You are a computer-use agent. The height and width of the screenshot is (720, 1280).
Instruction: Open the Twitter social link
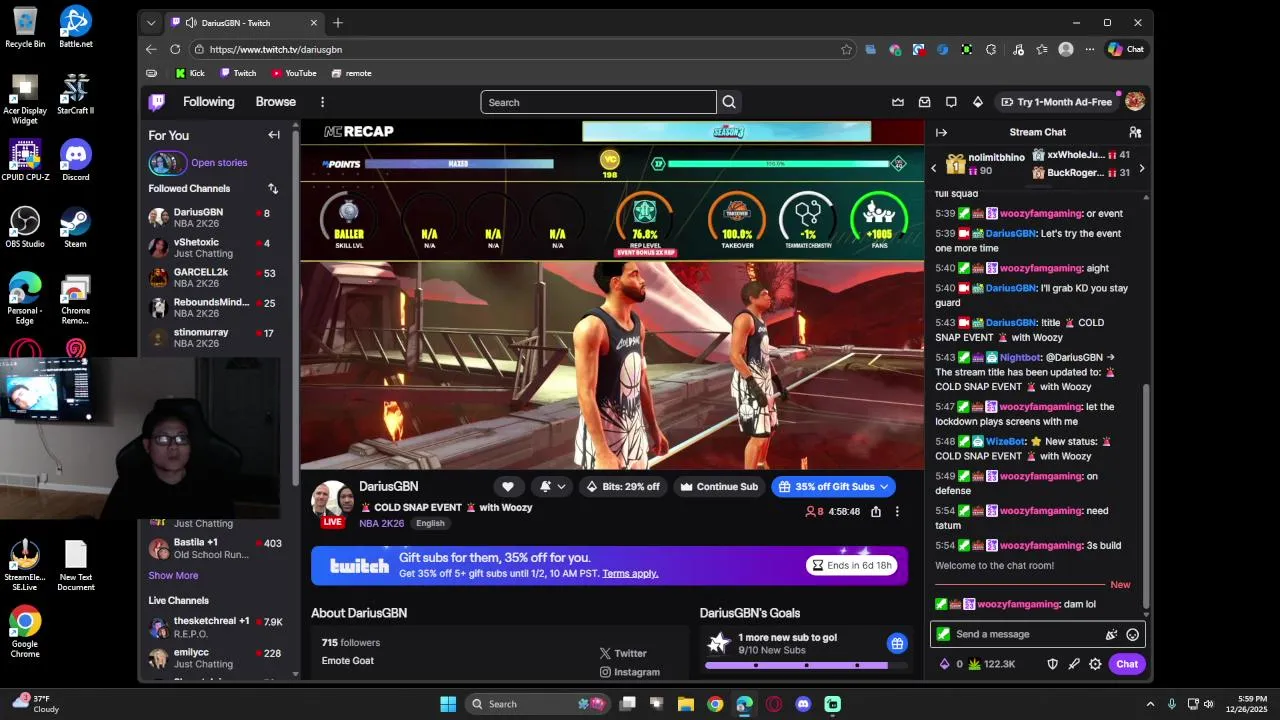click(622, 653)
